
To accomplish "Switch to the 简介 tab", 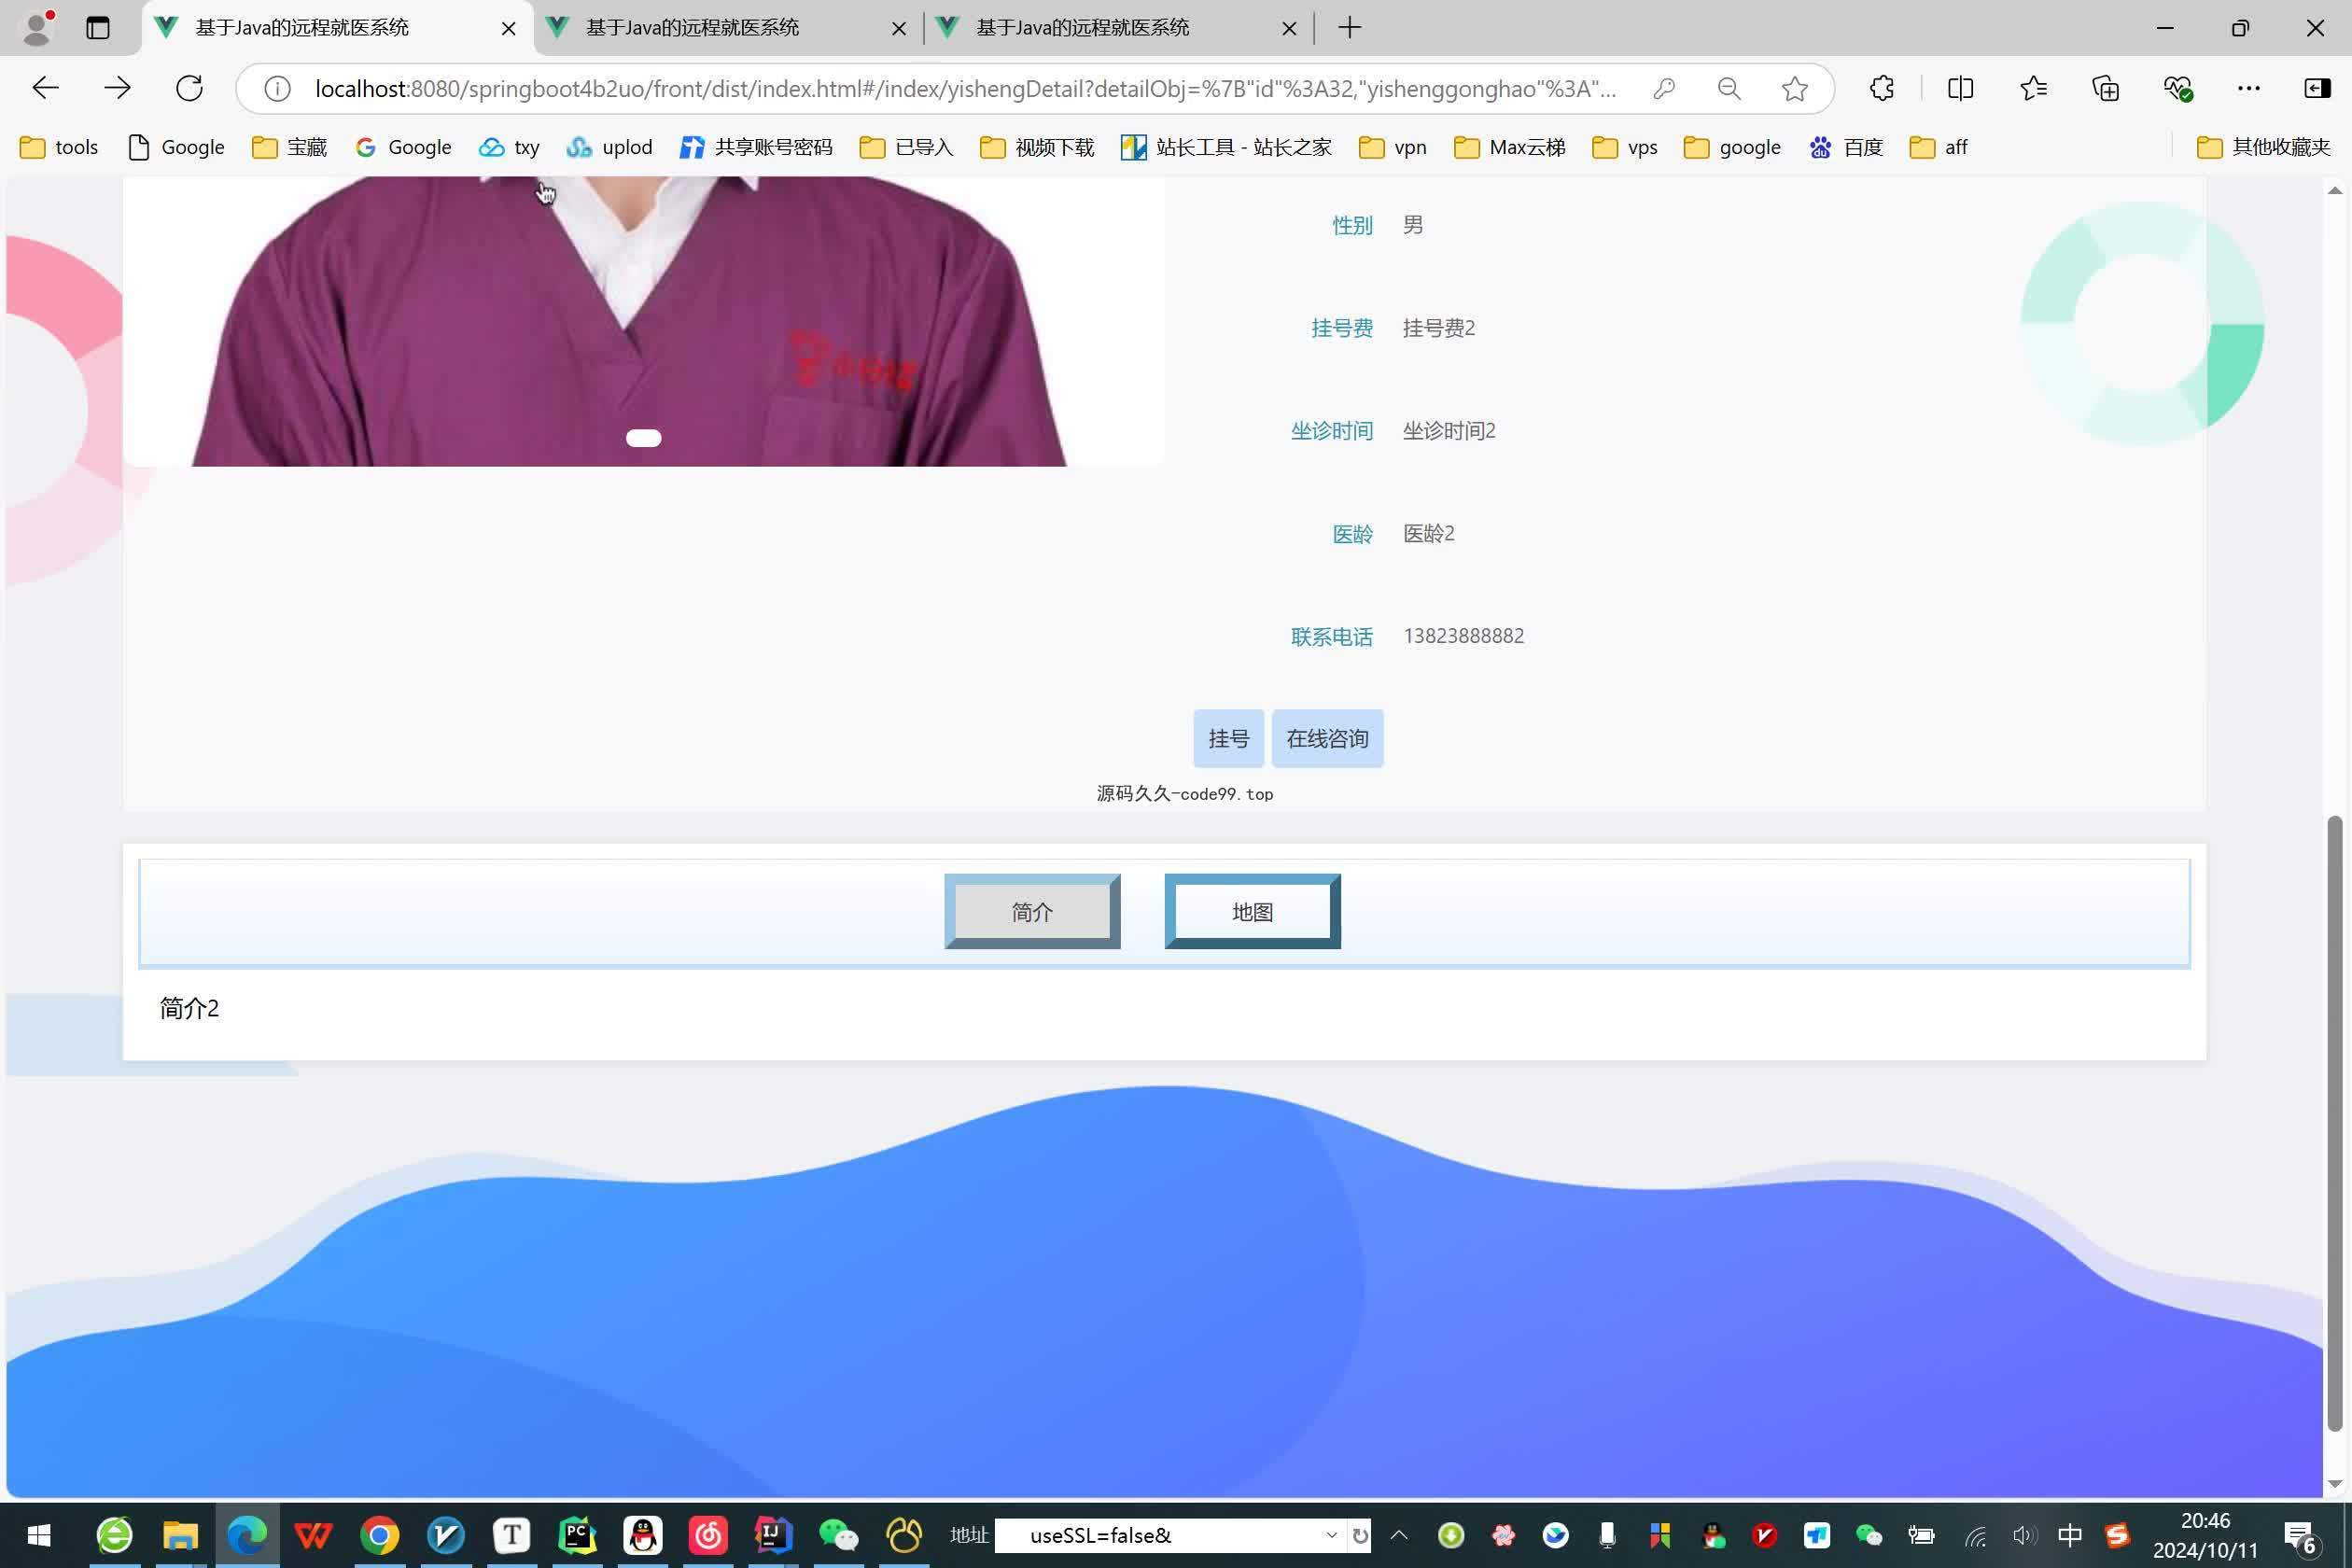I will coord(1032,911).
